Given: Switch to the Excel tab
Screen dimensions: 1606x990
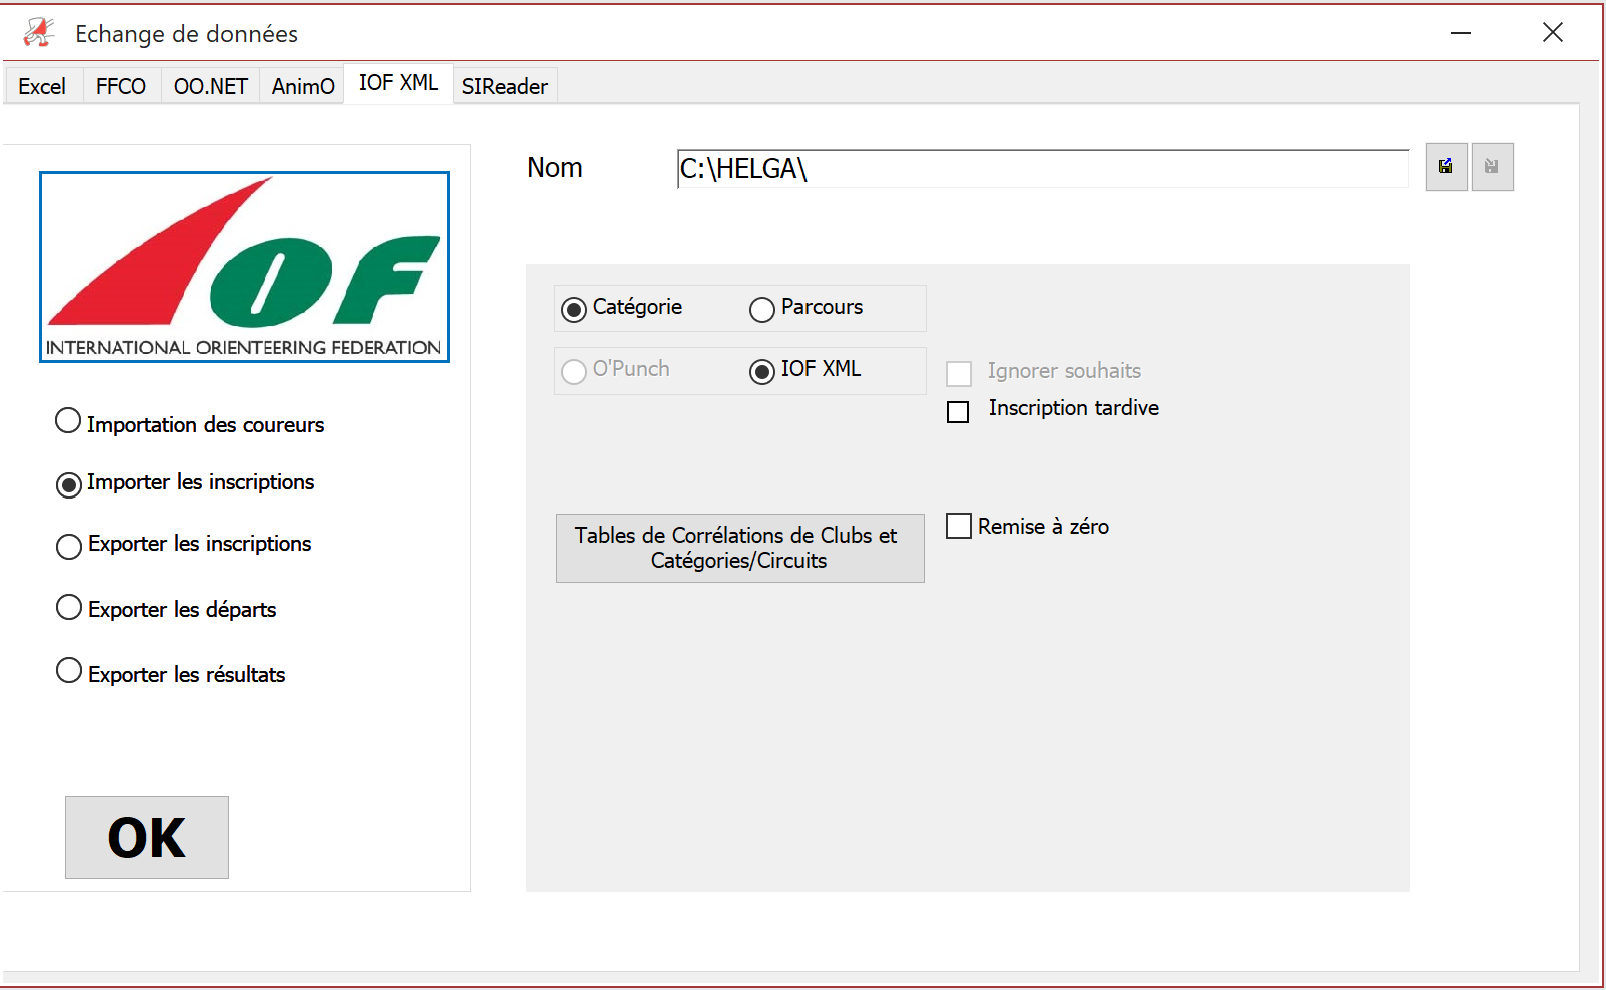Looking at the screenshot, I should pyautogui.click(x=42, y=86).
